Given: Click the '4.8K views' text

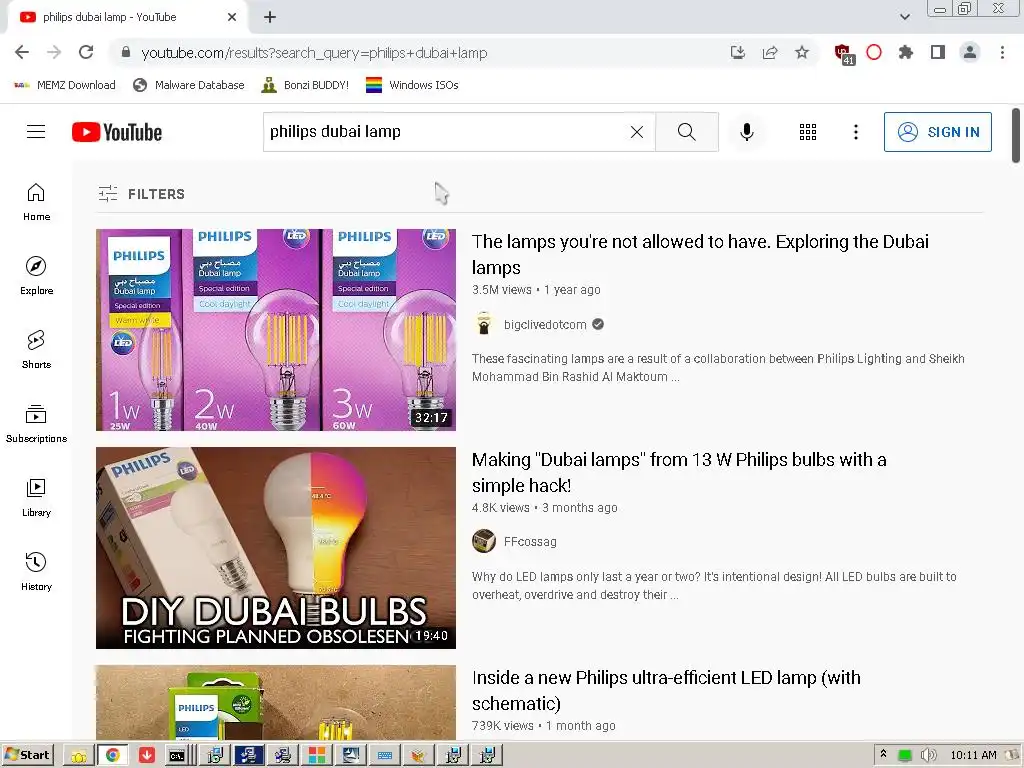Looking at the screenshot, I should click(500, 507).
